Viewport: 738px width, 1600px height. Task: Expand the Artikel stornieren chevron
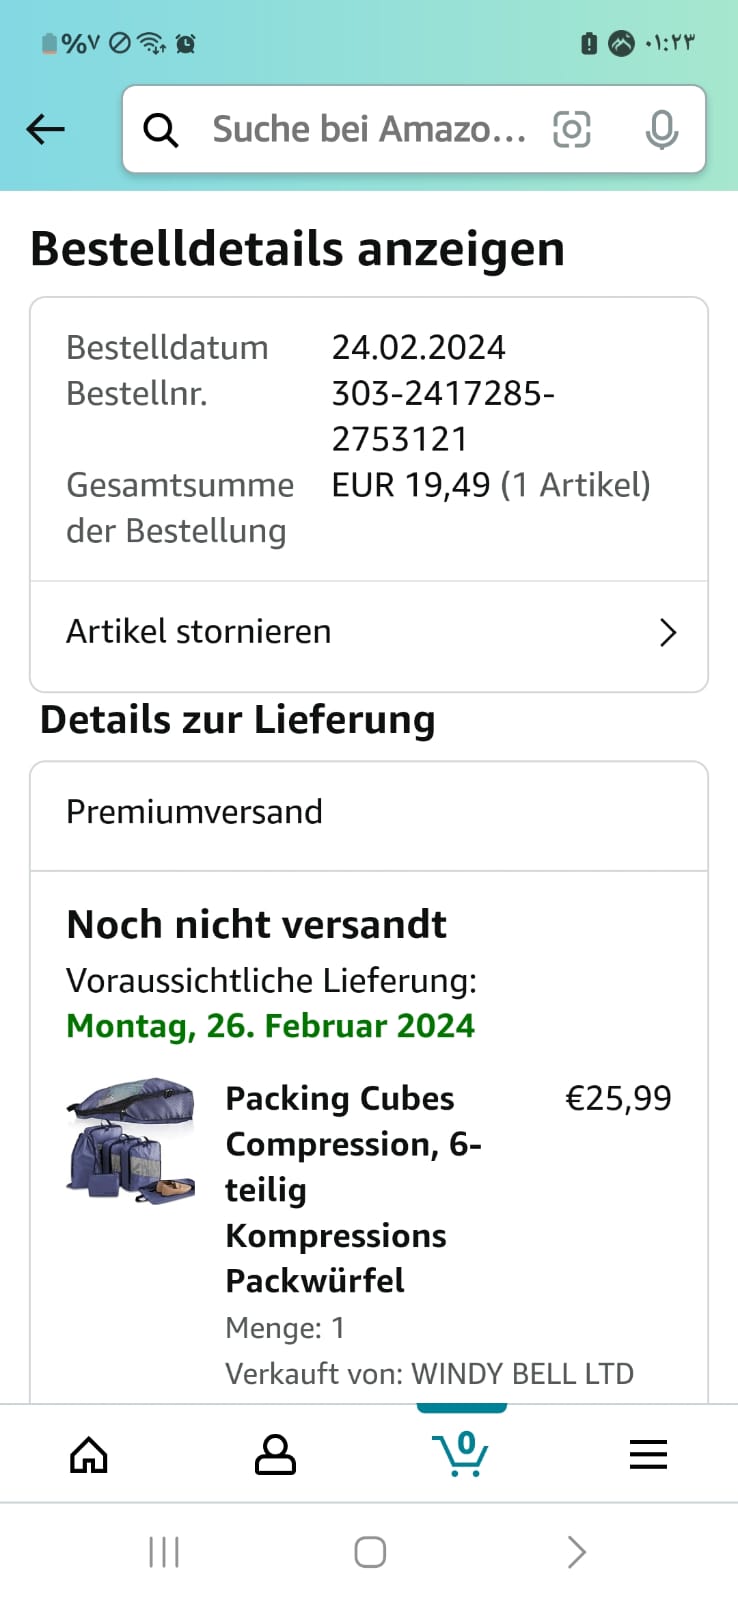(668, 632)
